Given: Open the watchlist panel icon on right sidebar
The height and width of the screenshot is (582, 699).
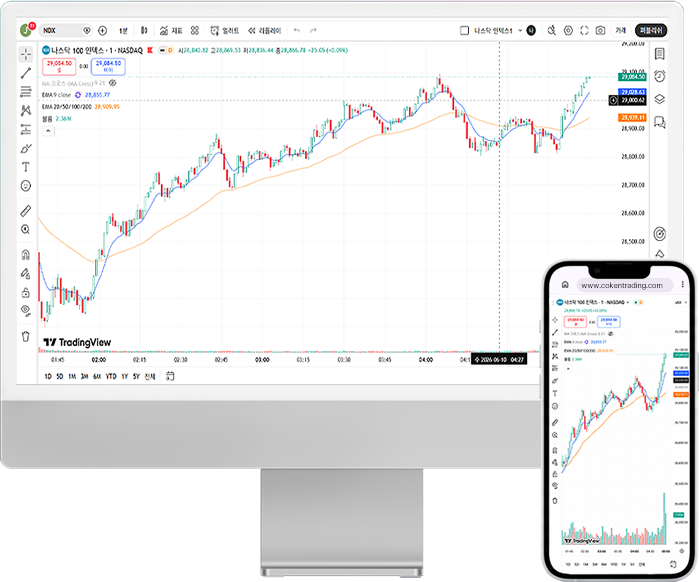Looking at the screenshot, I should (660, 54).
